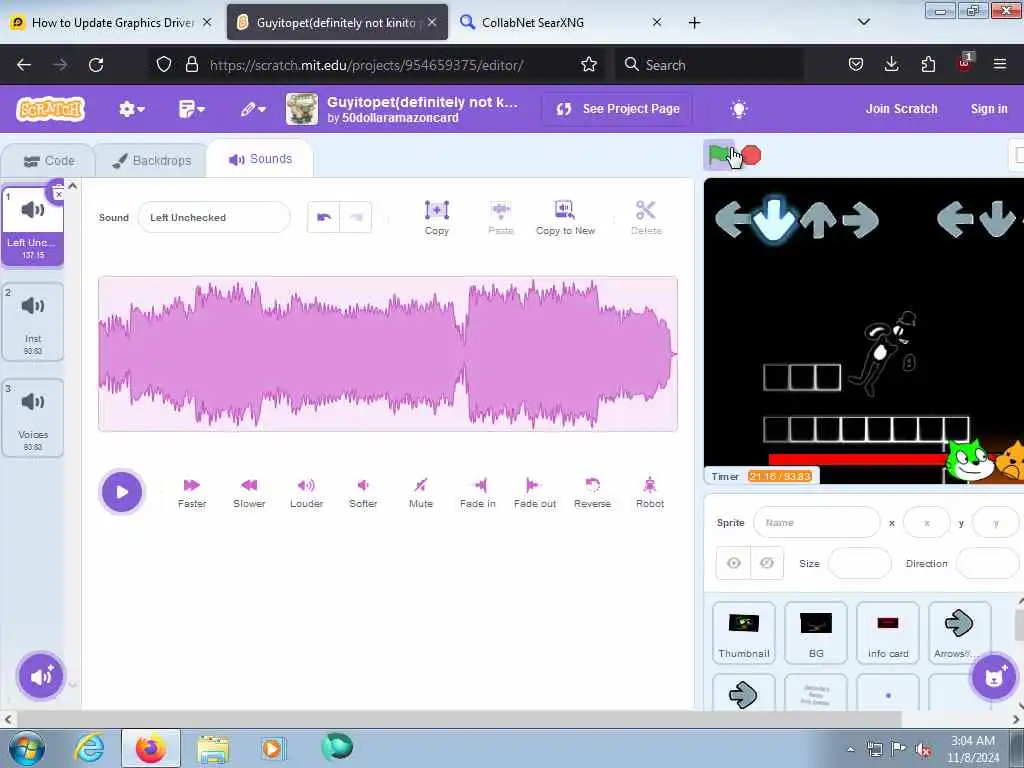Open the Firefox application menu
The width and height of the screenshot is (1024, 768).
point(999,65)
